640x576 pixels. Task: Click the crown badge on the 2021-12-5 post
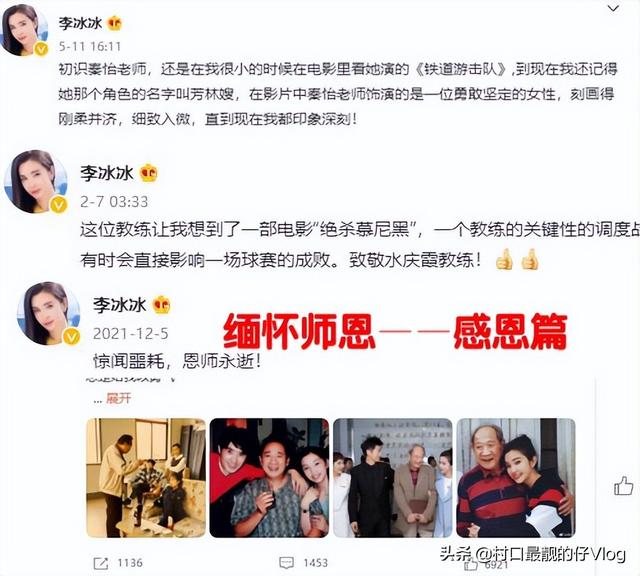tap(161, 305)
